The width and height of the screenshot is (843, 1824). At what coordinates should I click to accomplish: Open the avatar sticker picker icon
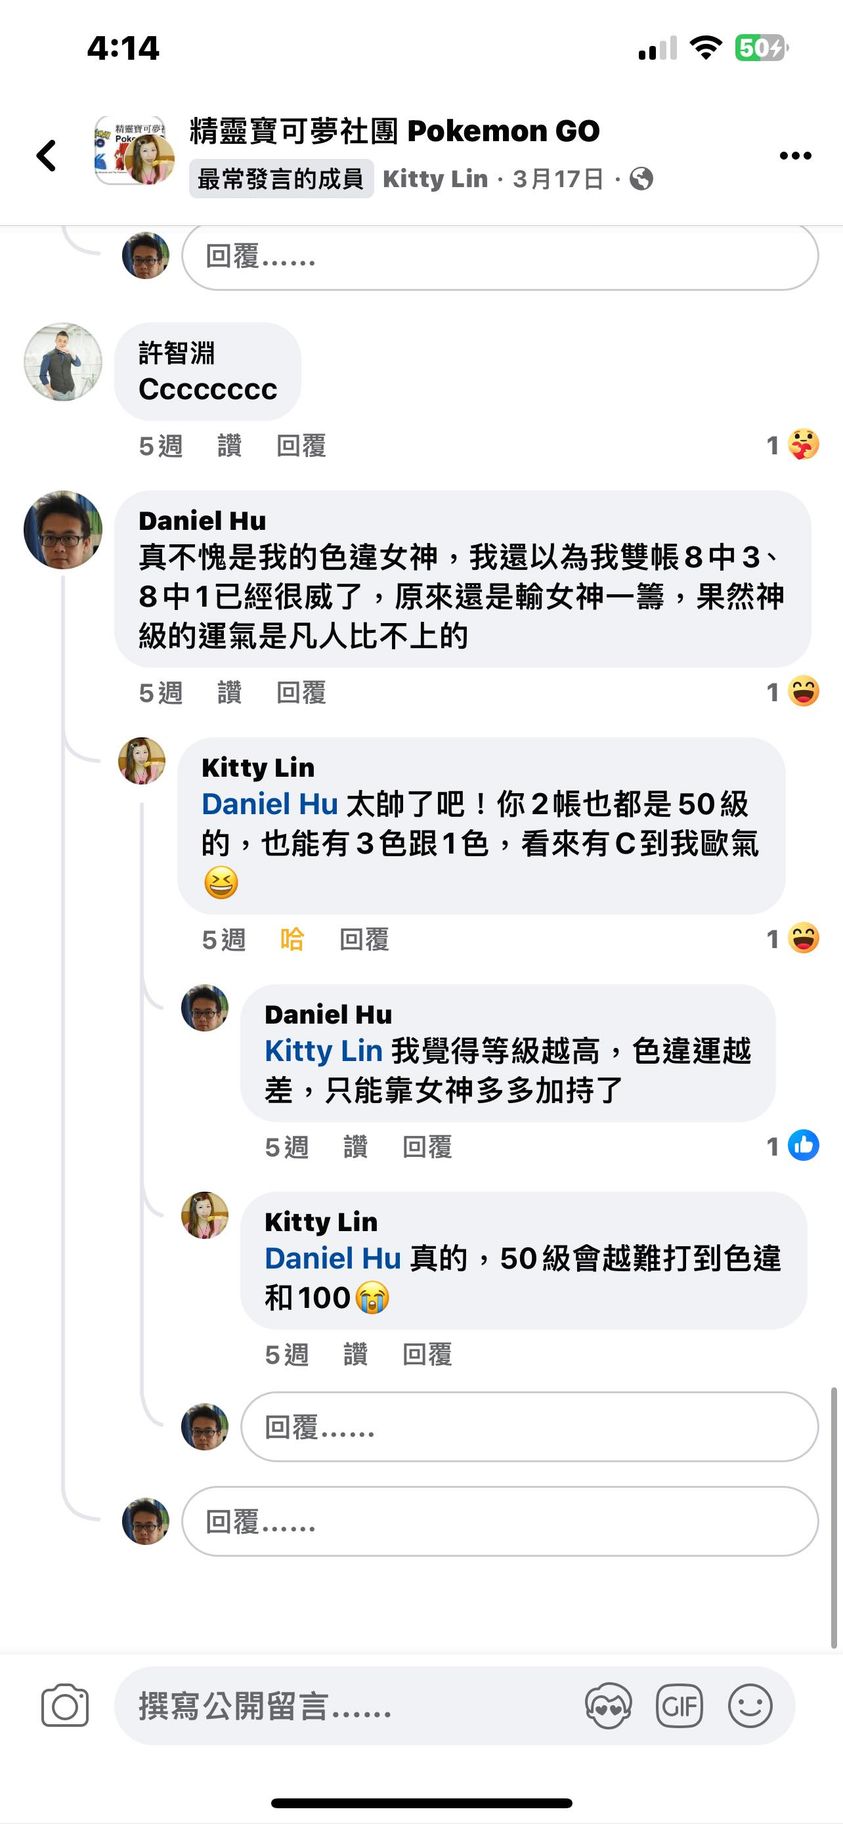tap(608, 1706)
